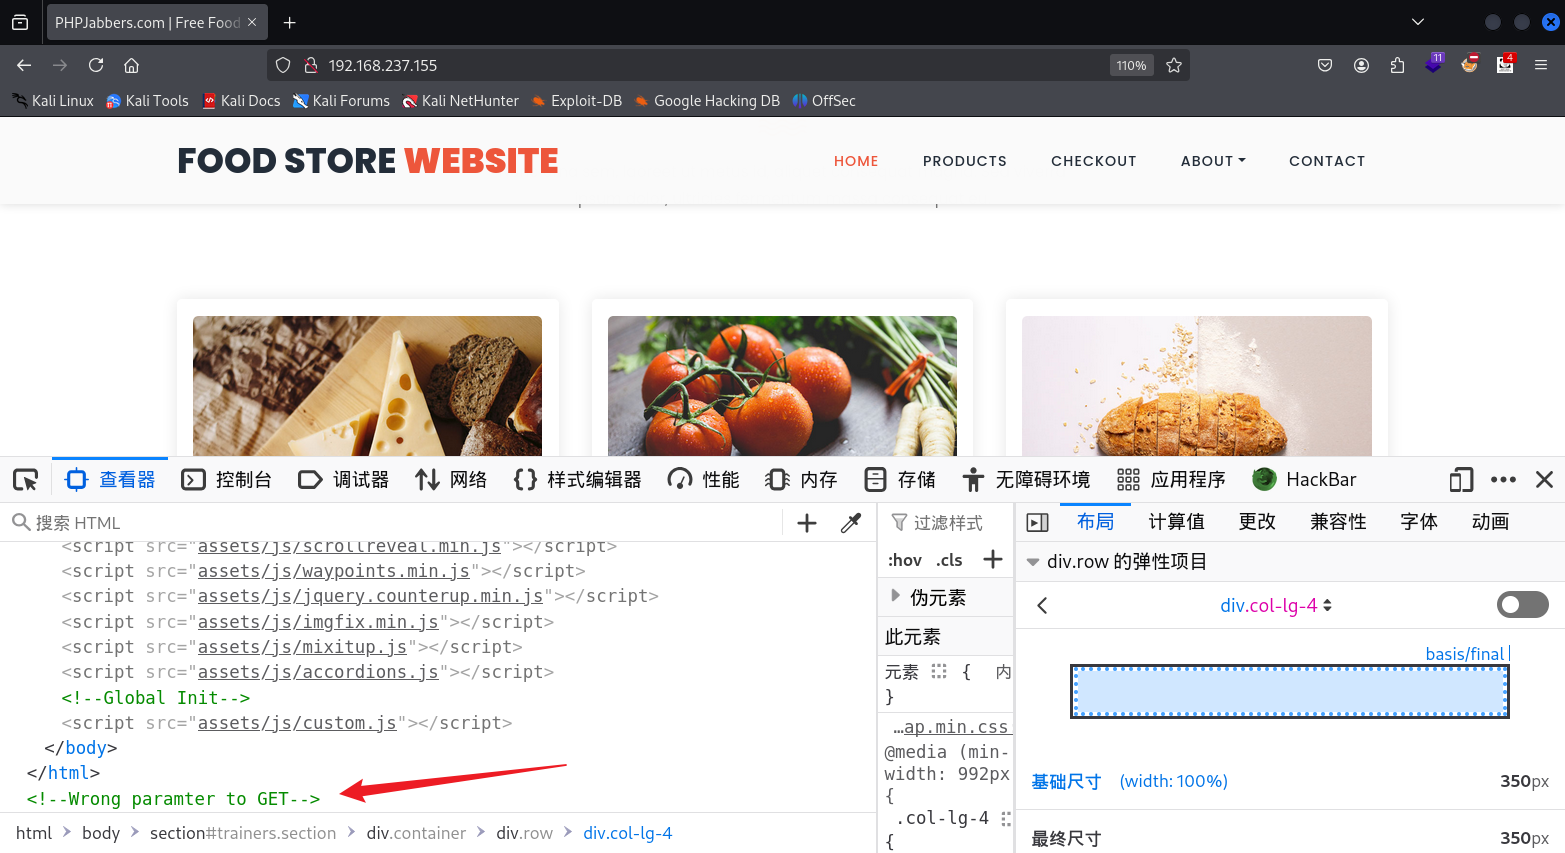Open the Memory (内存) panel
This screenshot has width=1565, height=853.
[801, 480]
